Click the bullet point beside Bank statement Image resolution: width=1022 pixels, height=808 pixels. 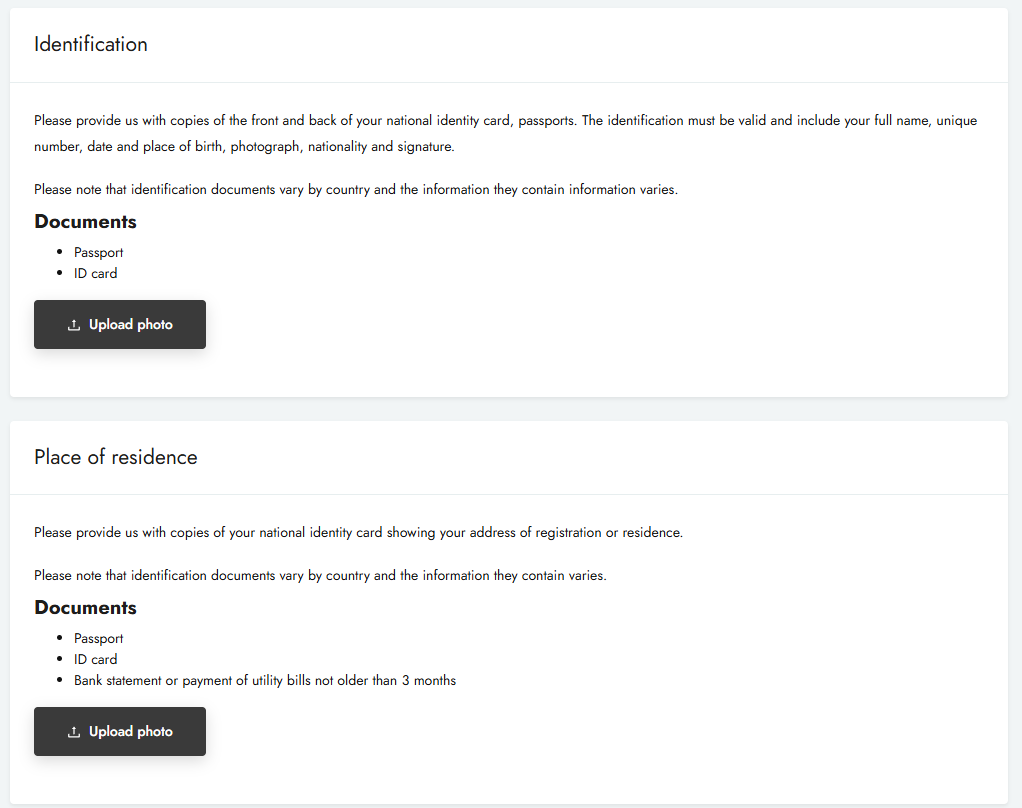click(x=61, y=680)
